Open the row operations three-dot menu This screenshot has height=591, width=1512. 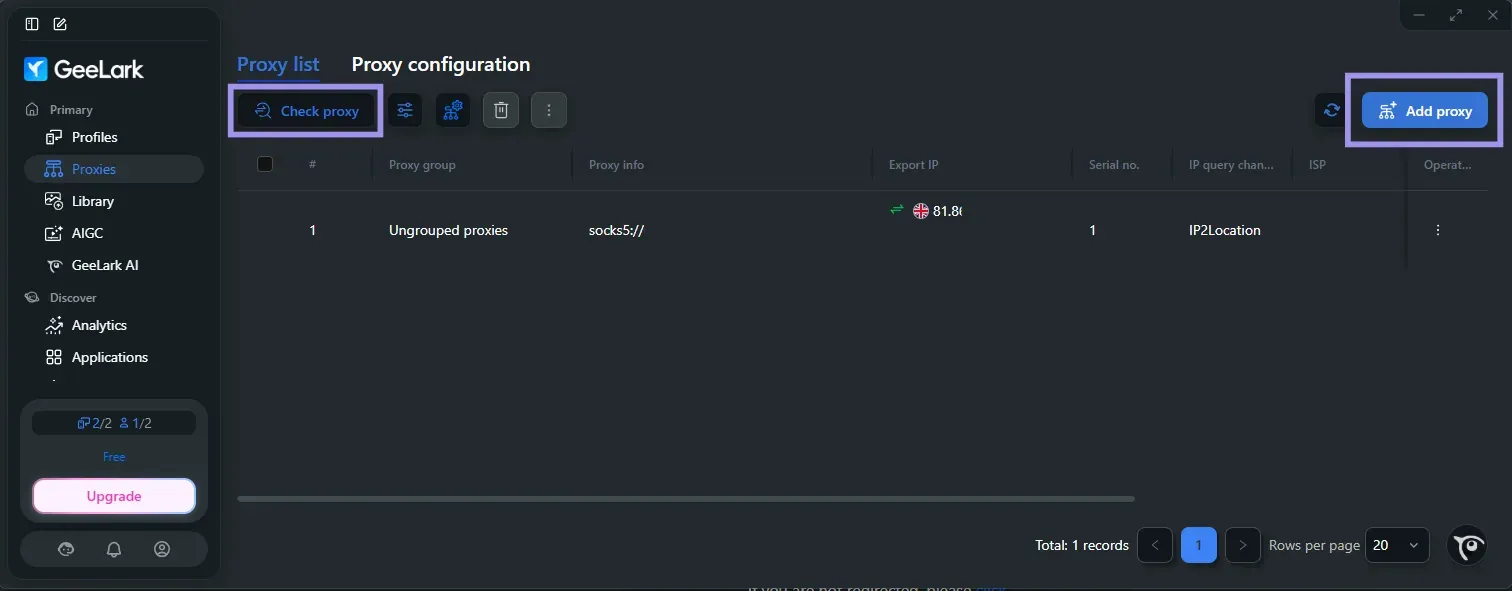point(1438,230)
